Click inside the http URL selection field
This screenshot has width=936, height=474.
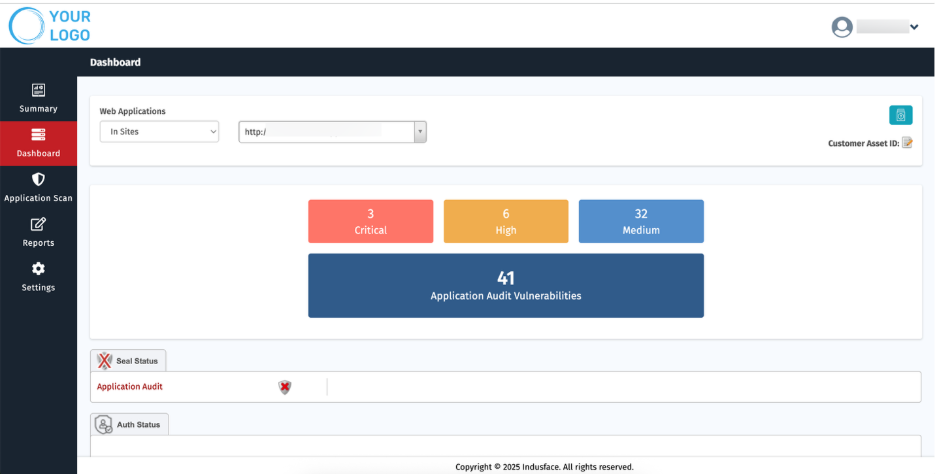tap(327, 132)
